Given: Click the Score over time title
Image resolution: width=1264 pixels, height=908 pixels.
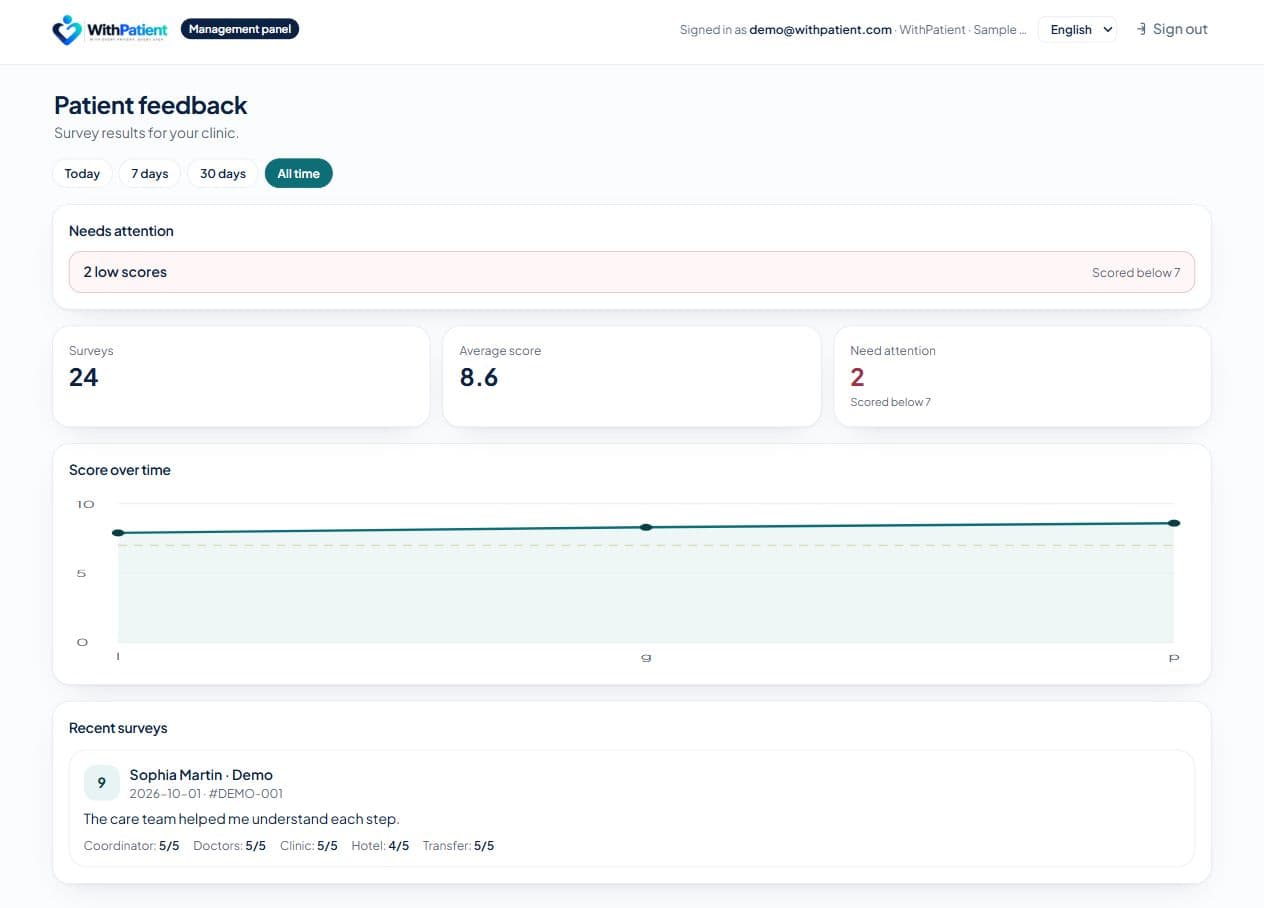Looking at the screenshot, I should [120, 470].
